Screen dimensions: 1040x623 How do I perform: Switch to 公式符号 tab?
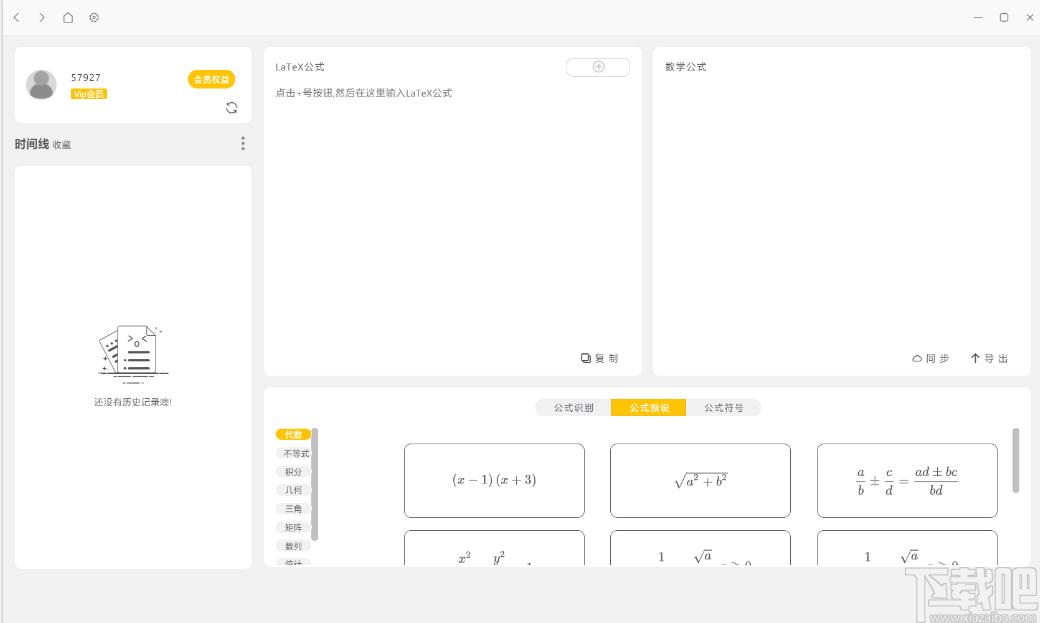[x=724, y=407]
